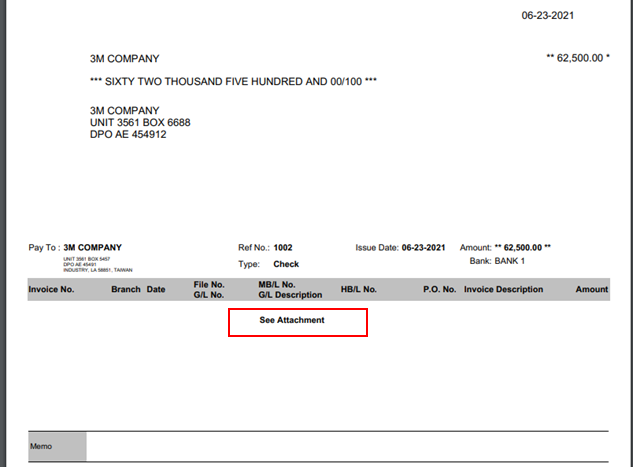Click the 'Branch' column header

[x=126, y=290]
